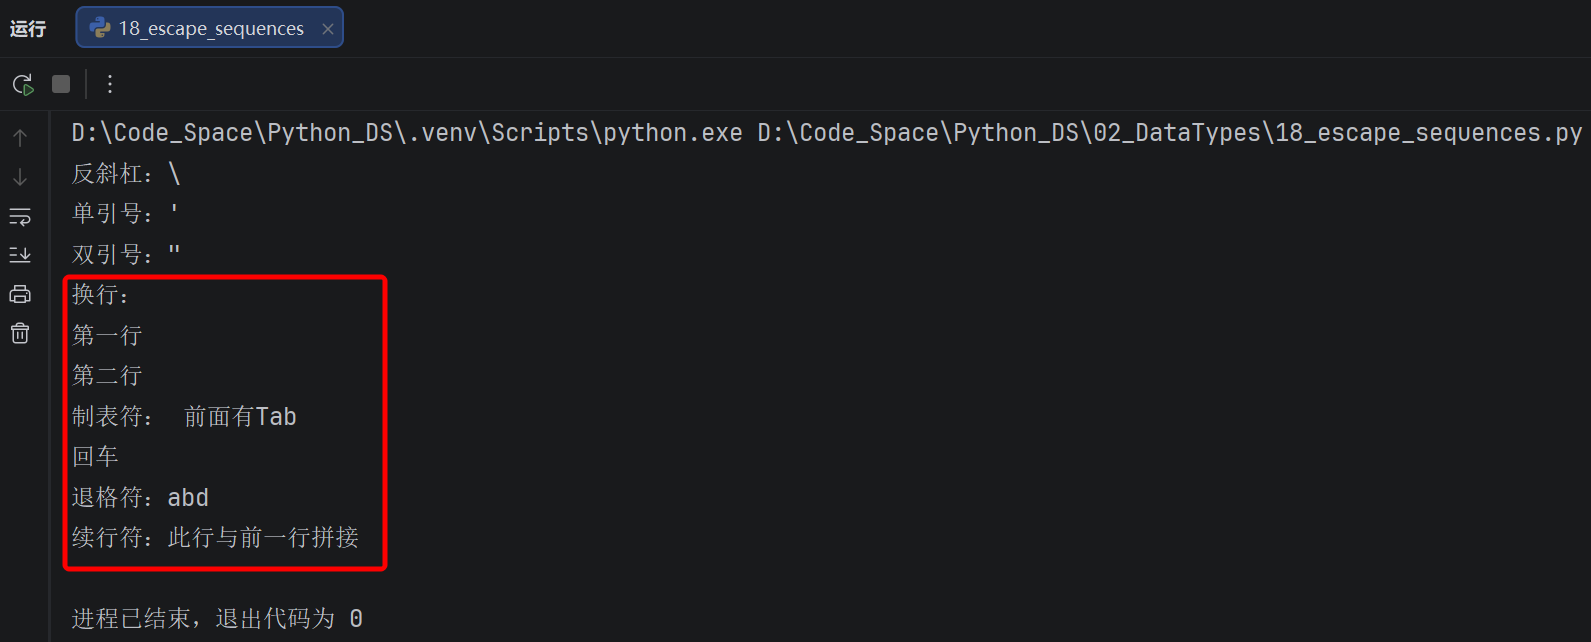Click the 进程已结束 exit code line
Image resolution: width=1591 pixels, height=642 pixels.
coord(217,619)
